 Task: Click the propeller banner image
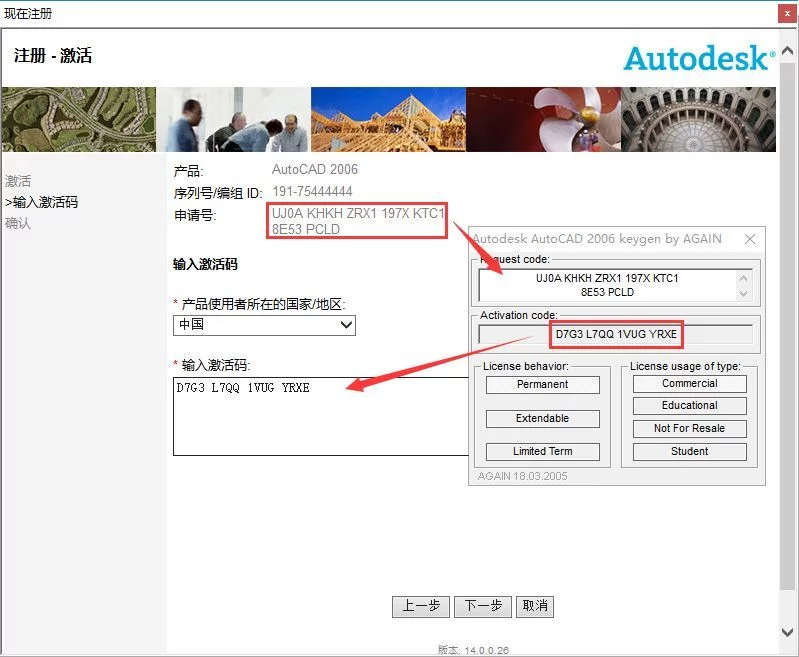coord(544,119)
